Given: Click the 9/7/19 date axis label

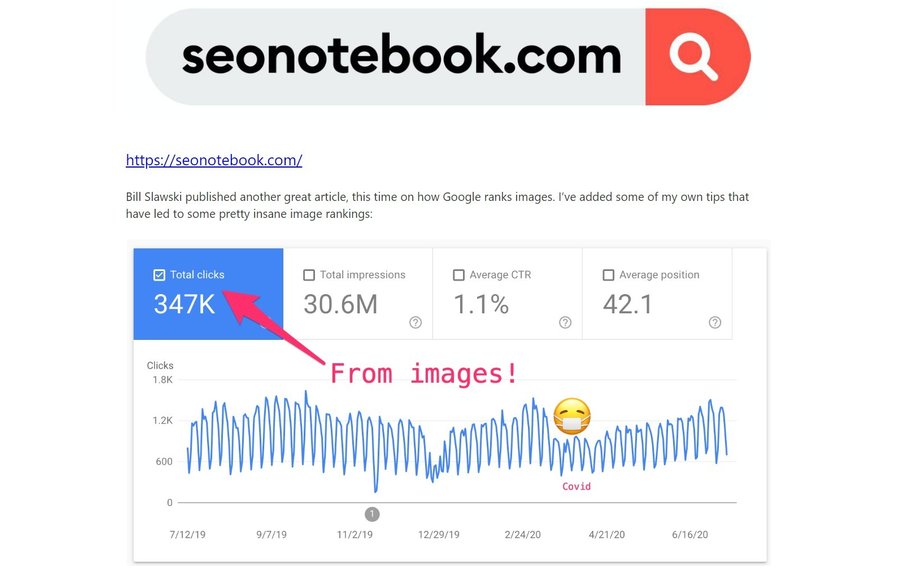Looking at the screenshot, I should click(271, 535).
